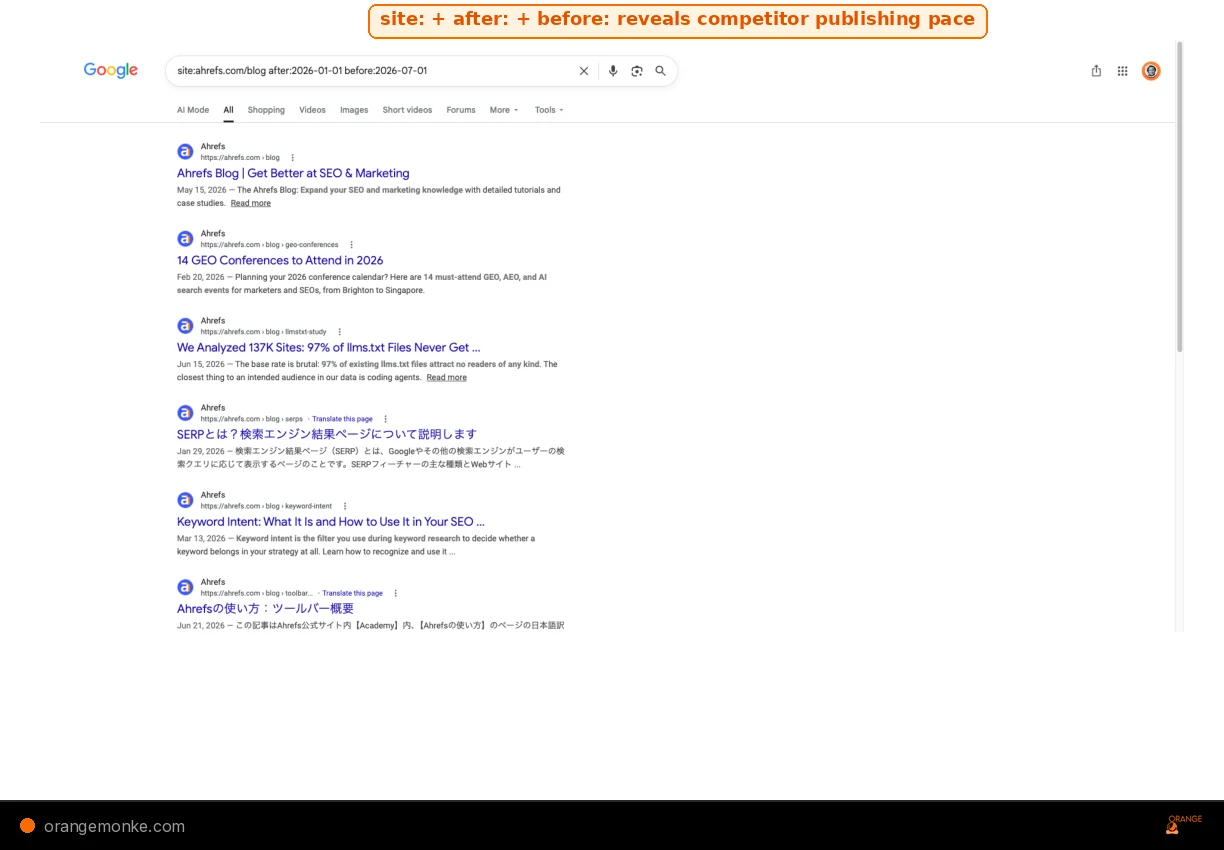
Task: Open '14 GEO Conferences to Attend in 2026'
Action: (280, 260)
